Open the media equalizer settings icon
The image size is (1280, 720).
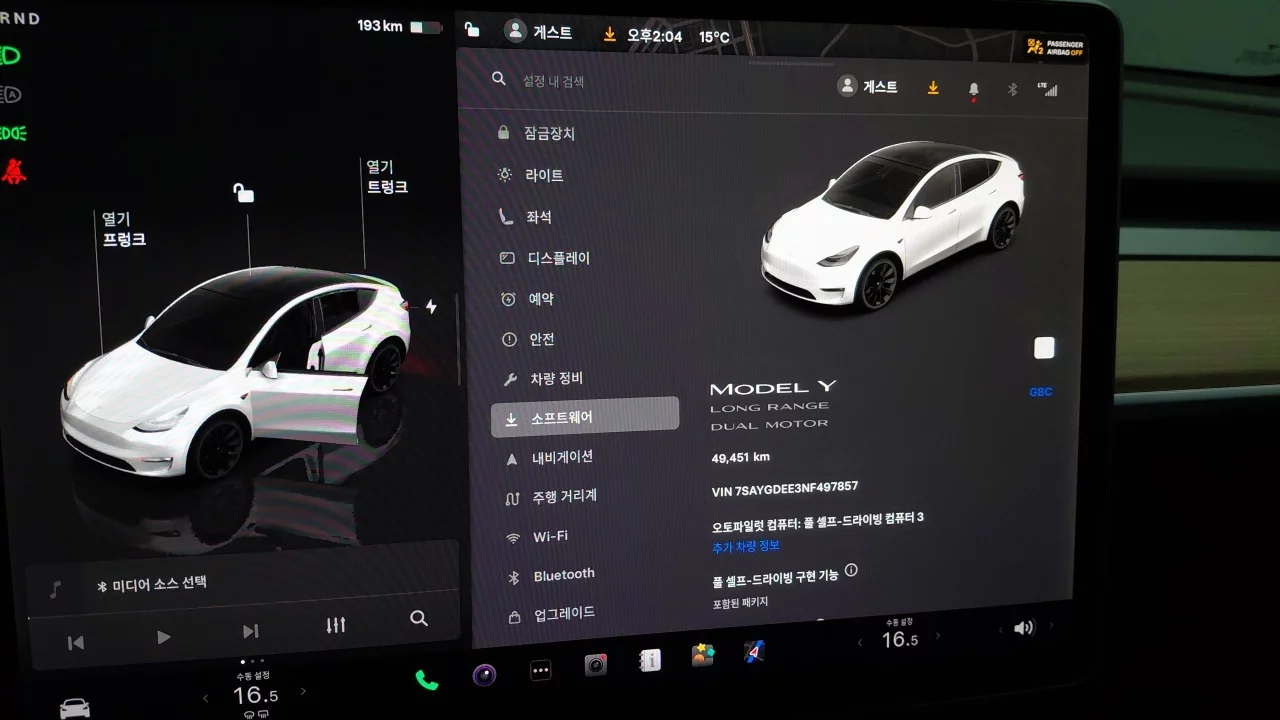pyautogui.click(x=336, y=625)
